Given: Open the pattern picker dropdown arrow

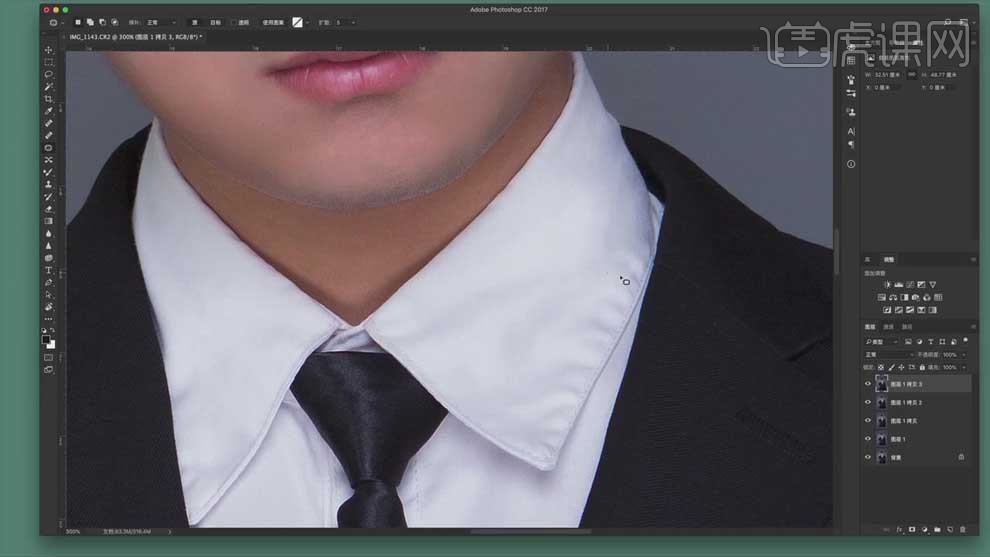Looking at the screenshot, I should 307,23.
